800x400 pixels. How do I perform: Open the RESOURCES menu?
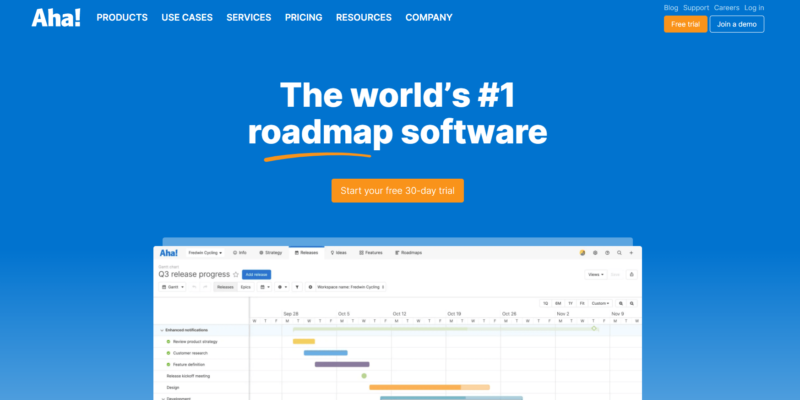click(364, 17)
